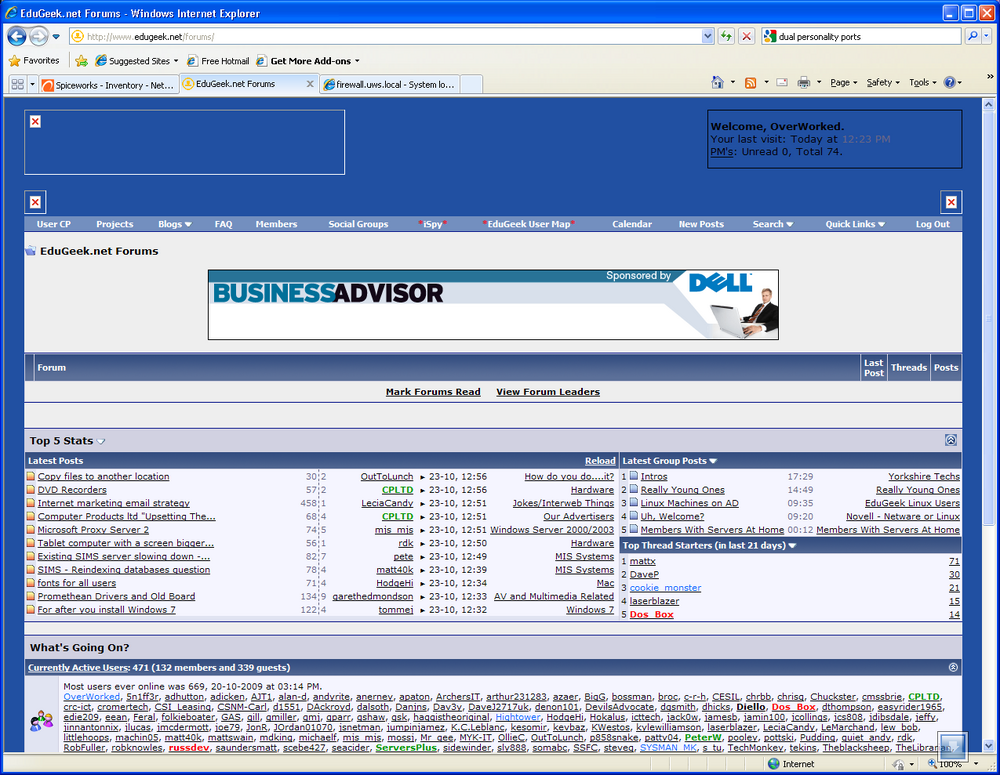Open a new blank tab
This screenshot has width=1000, height=775.
click(x=471, y=84)
